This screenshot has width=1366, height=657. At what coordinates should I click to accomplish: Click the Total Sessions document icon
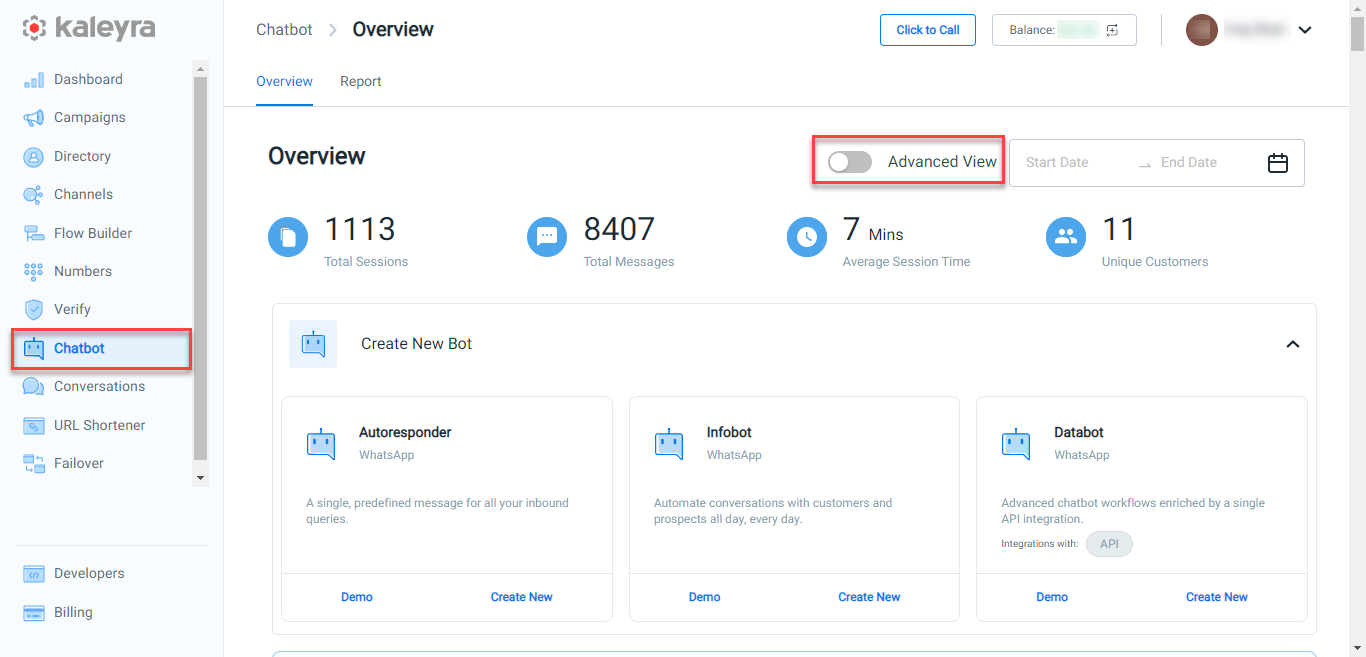click(x=288, y=237)
